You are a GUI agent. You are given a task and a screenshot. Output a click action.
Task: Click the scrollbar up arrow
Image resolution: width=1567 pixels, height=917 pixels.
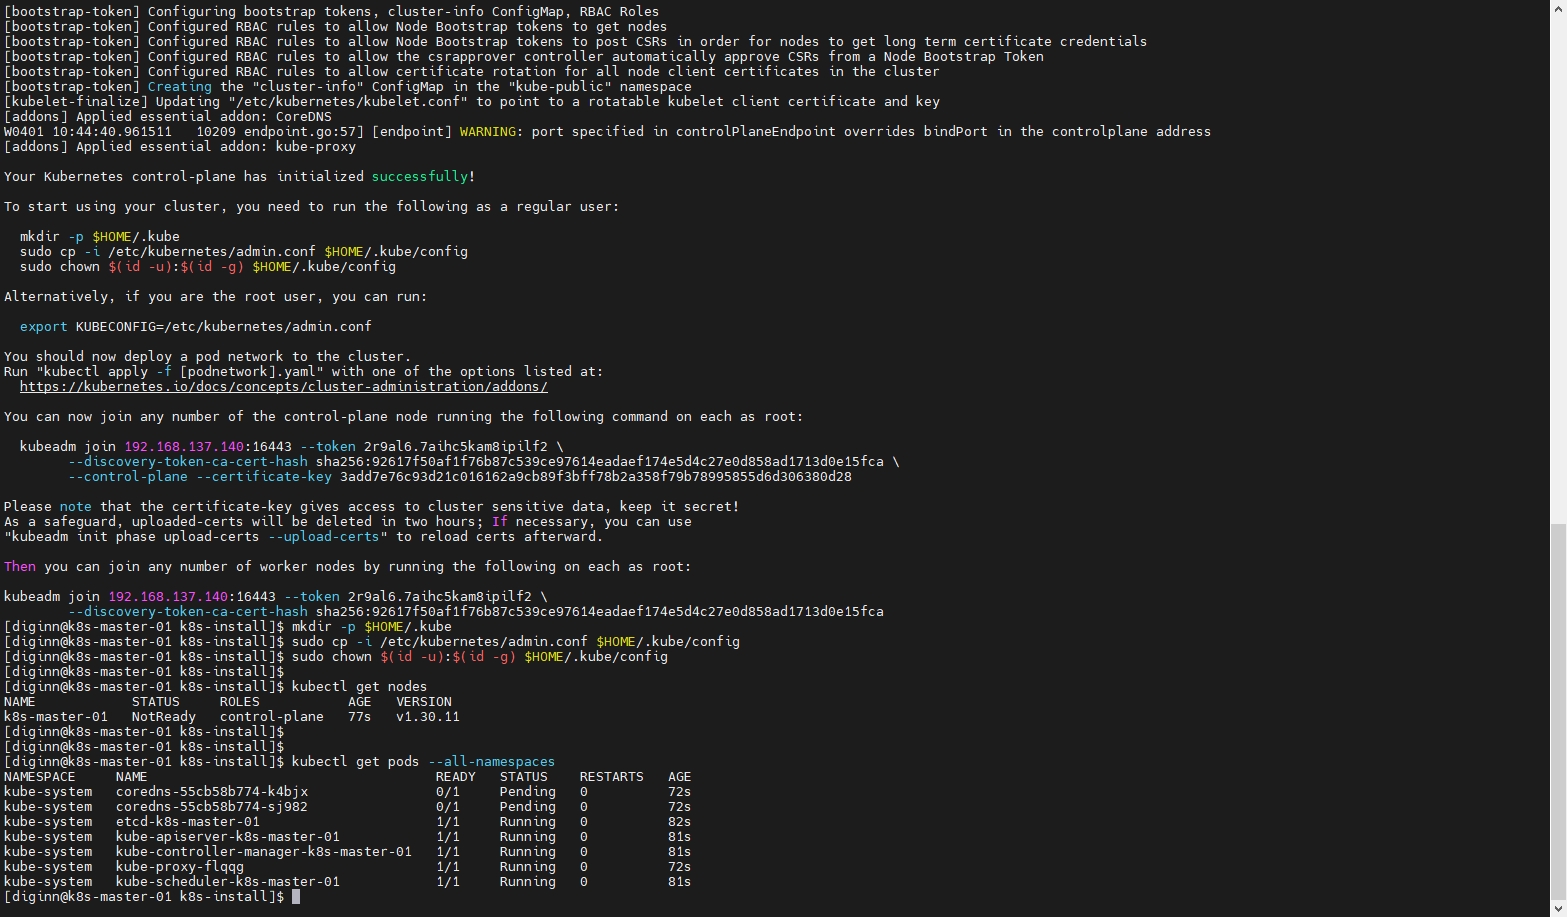[x=1558, y=7]
